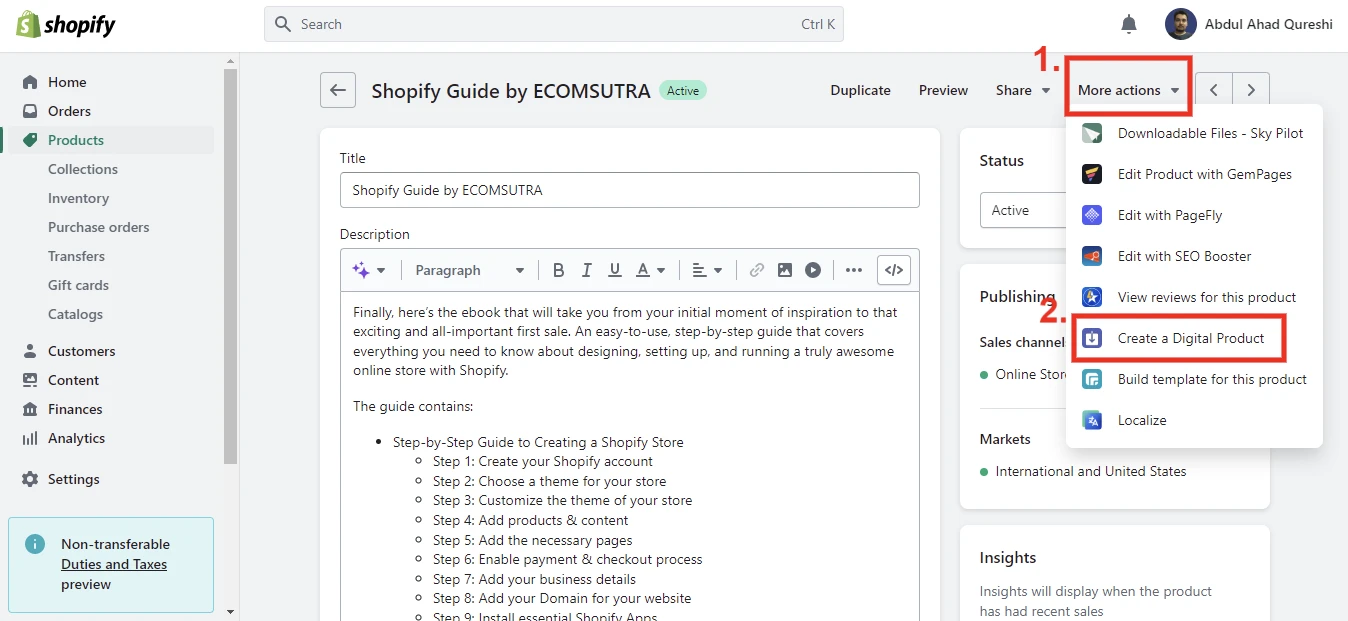Viewport: 1348px width, 621px height.
Task: Click the Search field
Action: 554,24
